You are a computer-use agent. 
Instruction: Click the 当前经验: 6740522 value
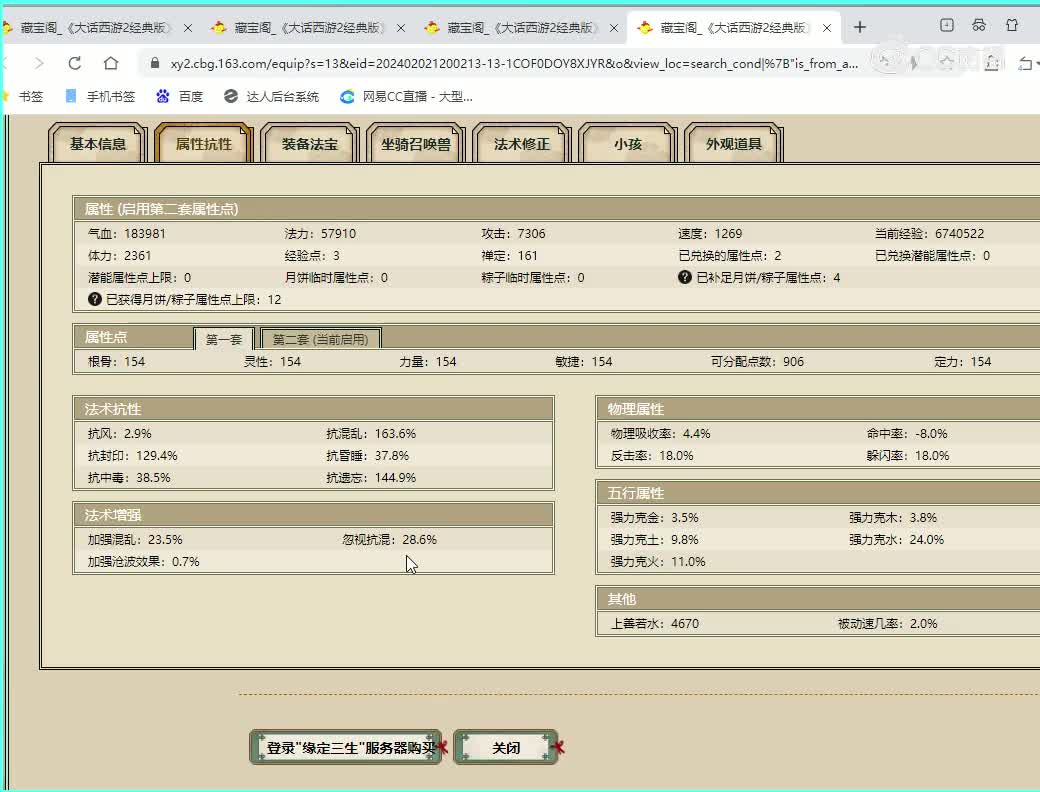tap(929, 233)
